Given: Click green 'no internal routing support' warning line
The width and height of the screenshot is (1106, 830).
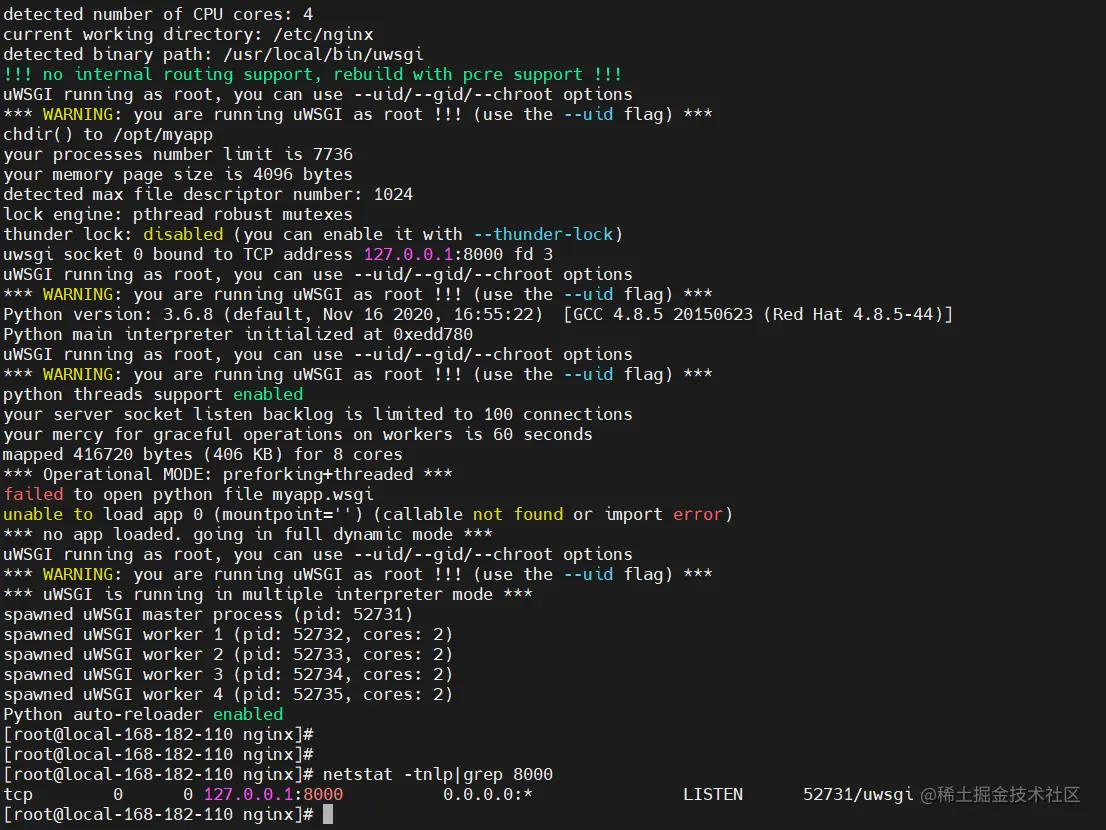Looking at the screenshot, I should coord(312,74).
